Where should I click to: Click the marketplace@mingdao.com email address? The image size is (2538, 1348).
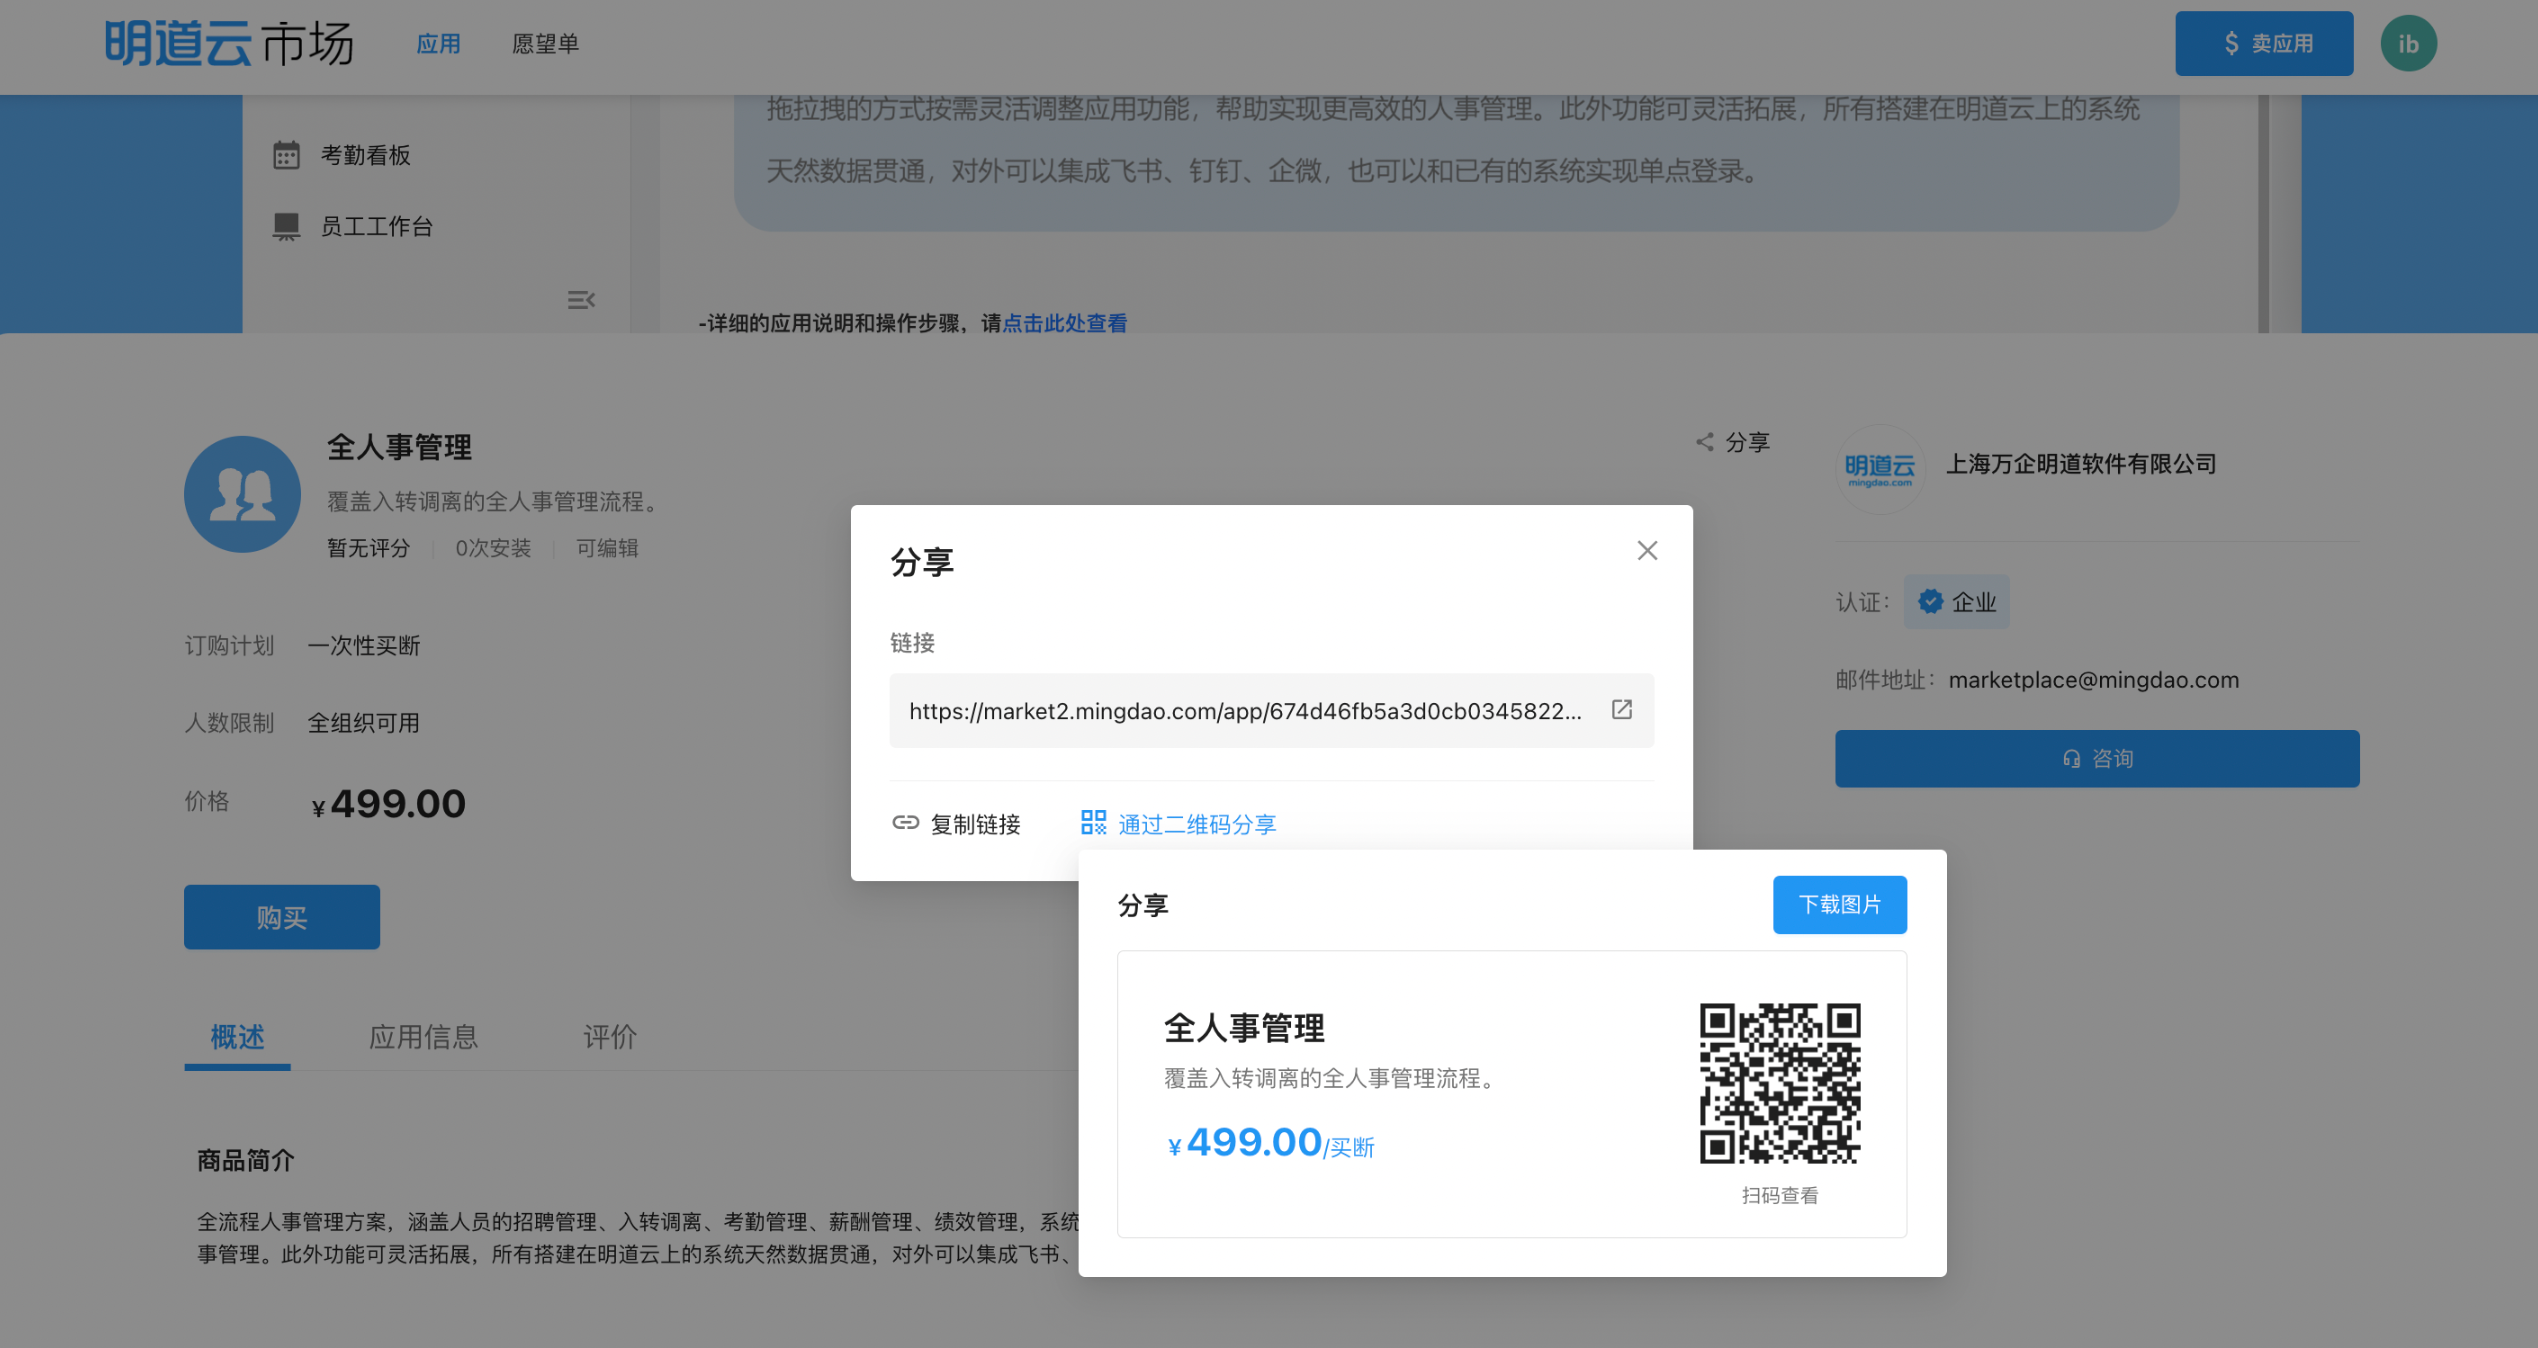(x=2094, y=680)
